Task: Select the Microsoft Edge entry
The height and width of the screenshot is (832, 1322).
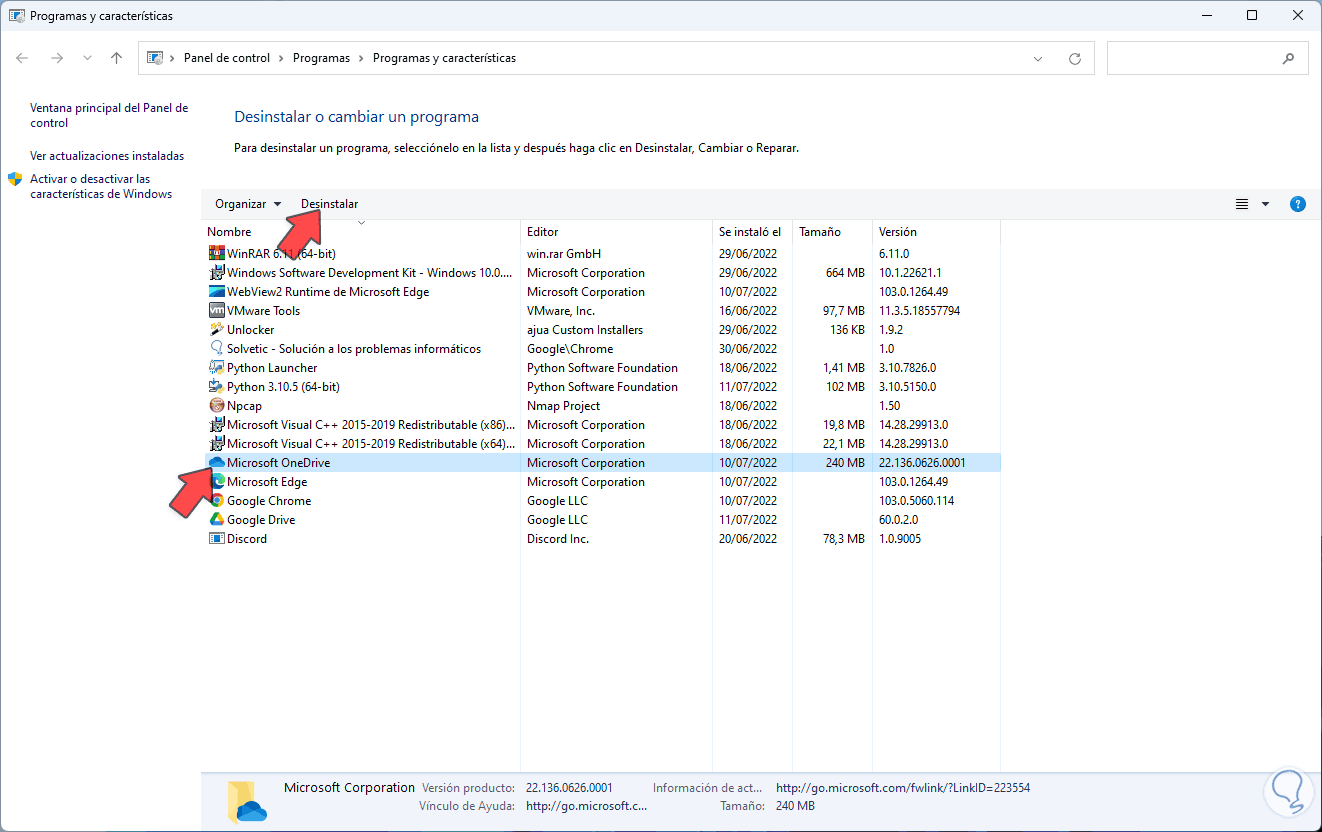Action: (601, 482)
